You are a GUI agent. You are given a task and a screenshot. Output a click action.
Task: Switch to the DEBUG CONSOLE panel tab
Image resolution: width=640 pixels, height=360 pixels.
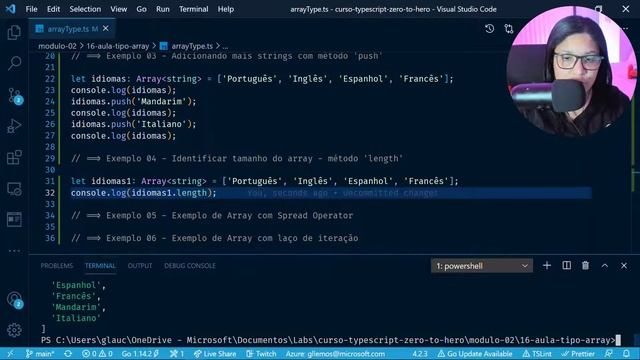click(x=190, y=266)
